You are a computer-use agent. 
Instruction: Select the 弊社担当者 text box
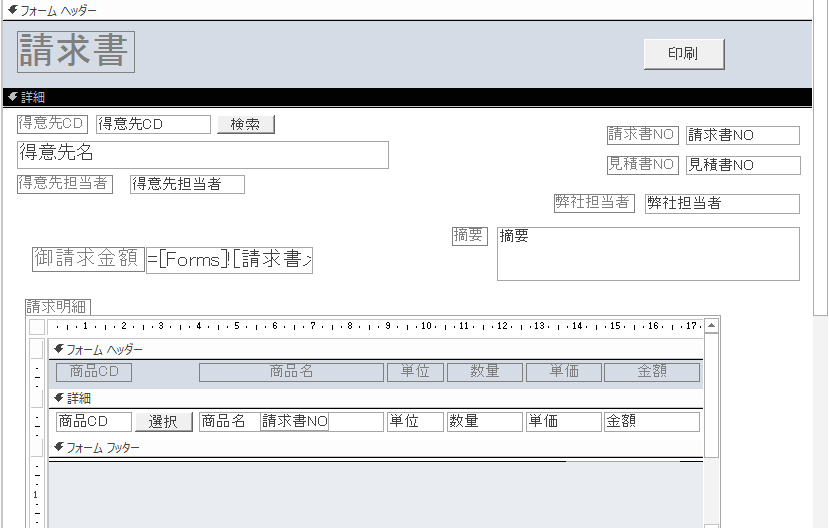[x=721, y=203]
